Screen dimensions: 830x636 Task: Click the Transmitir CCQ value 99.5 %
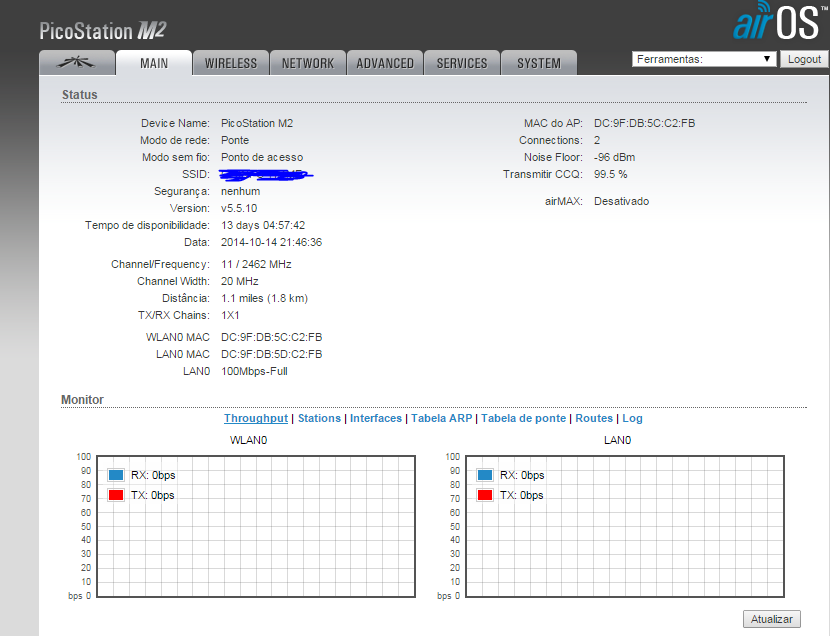610,174
